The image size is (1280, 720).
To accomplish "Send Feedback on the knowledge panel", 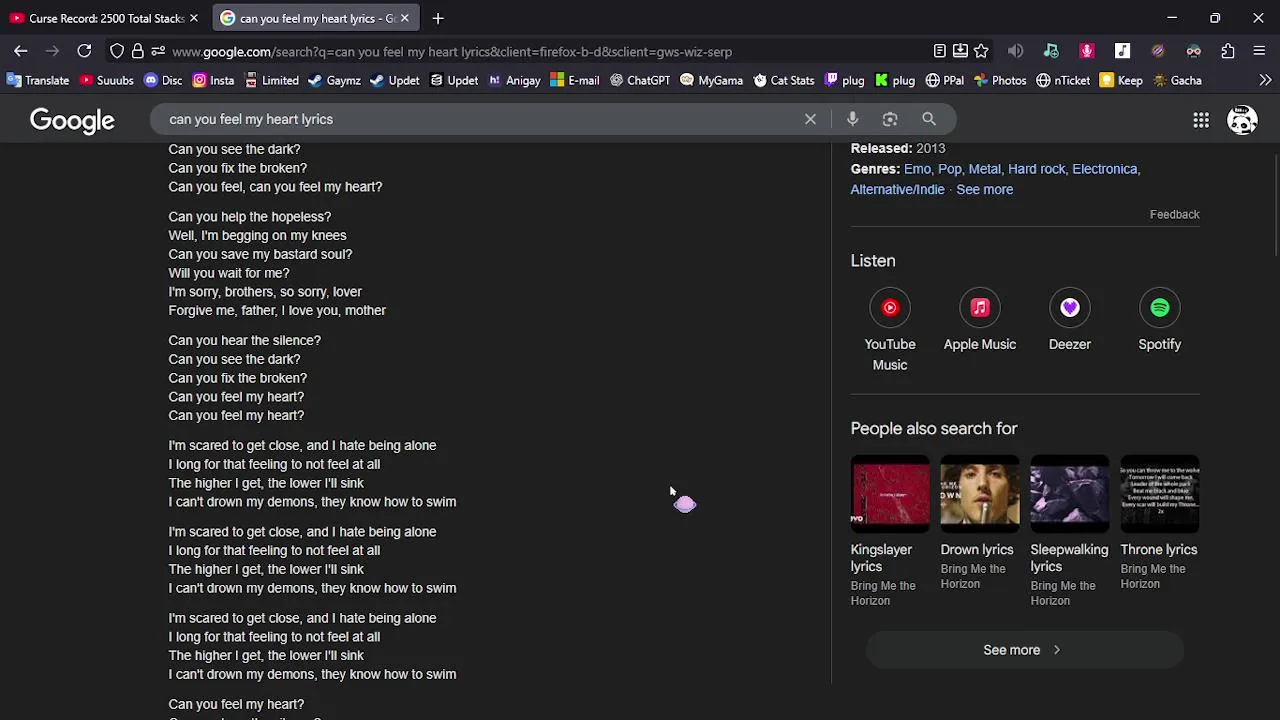I will [x=1174, y=214].
